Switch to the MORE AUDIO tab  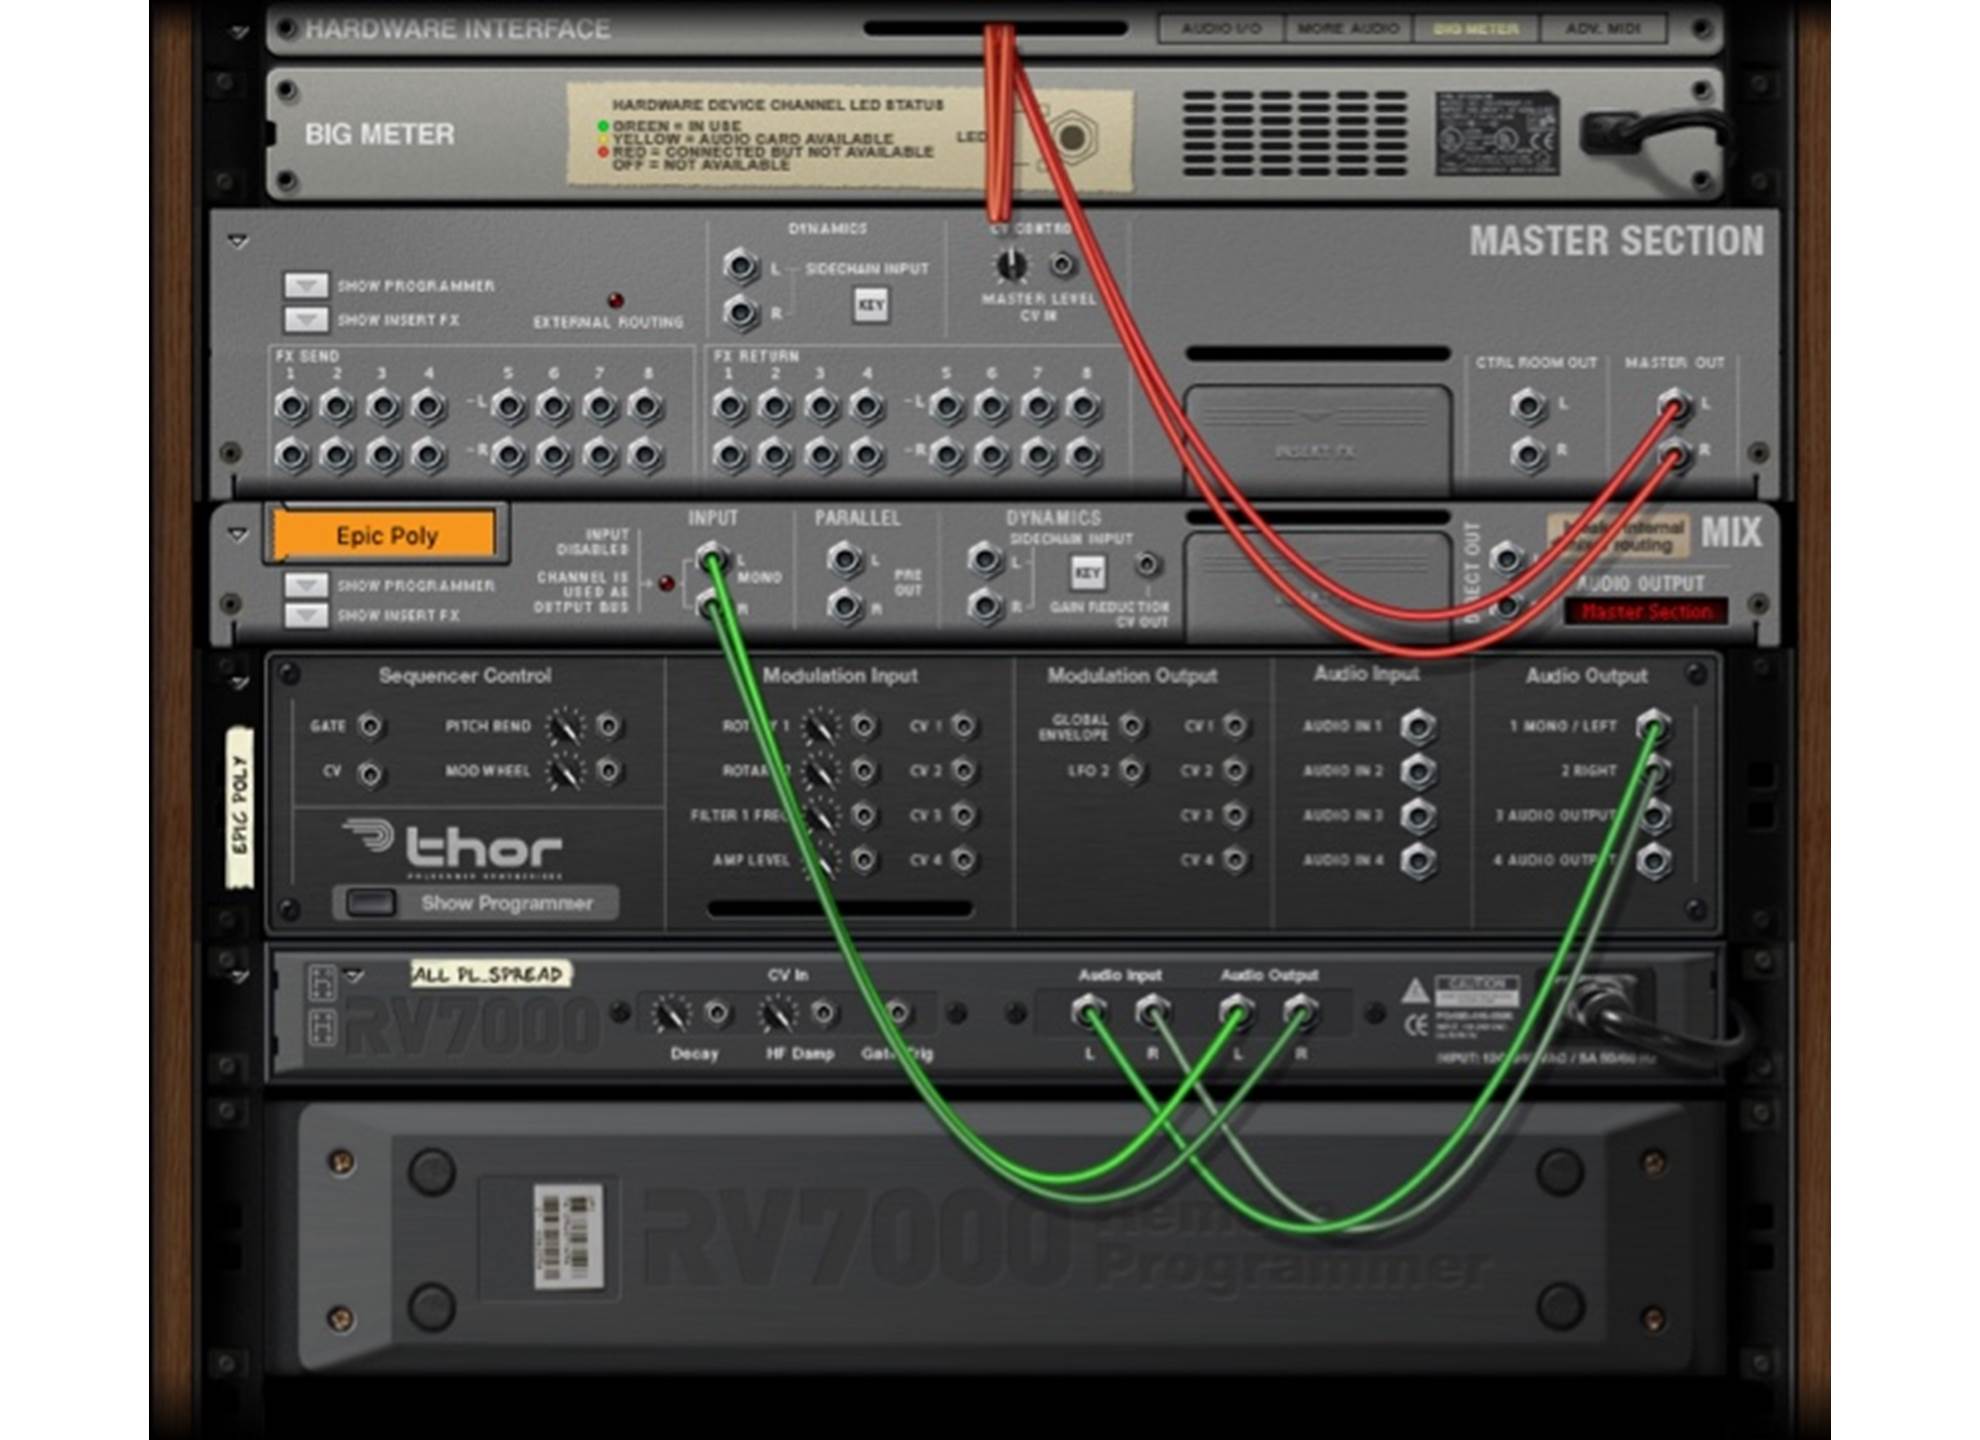pyautogui.click(x=1348, y=29)
